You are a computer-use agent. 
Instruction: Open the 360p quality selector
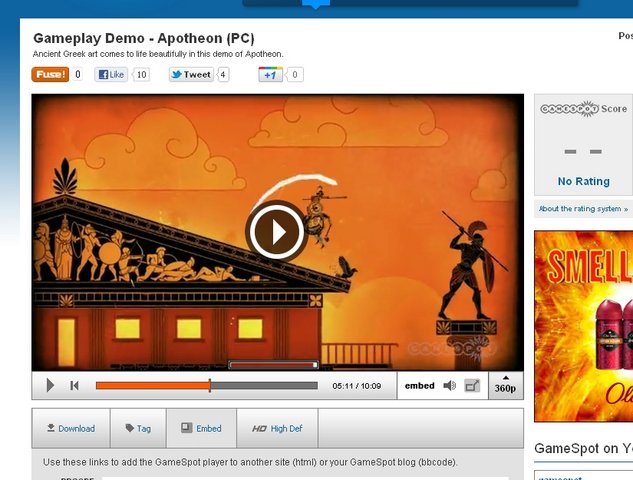click(x=505, y=385)
